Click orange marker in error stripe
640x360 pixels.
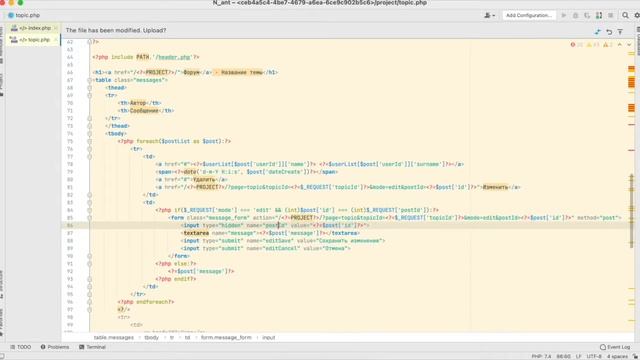pos(631,82)
